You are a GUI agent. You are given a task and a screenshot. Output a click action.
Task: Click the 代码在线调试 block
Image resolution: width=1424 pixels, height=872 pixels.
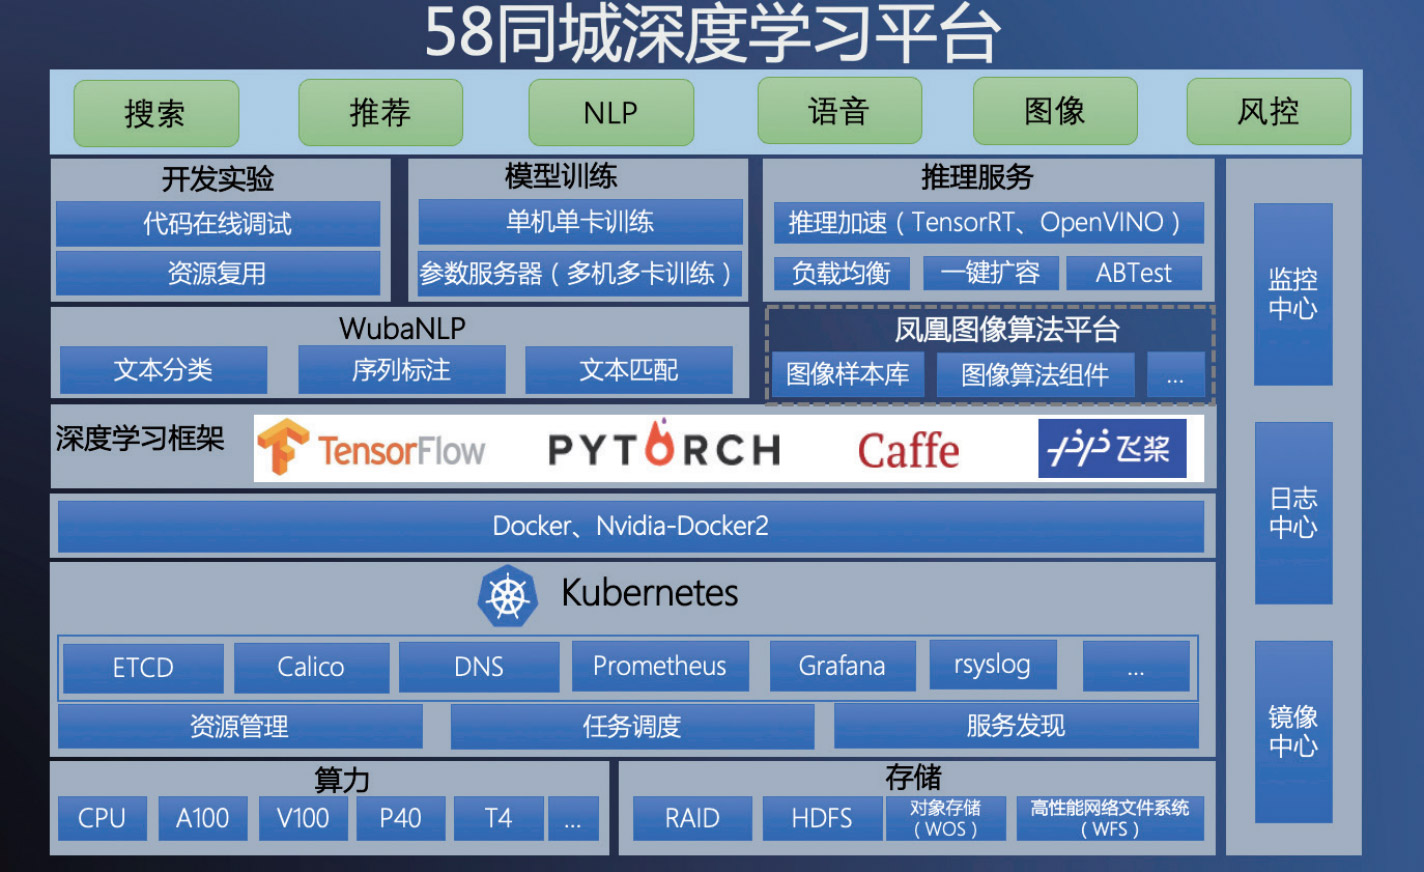point(218,223)
